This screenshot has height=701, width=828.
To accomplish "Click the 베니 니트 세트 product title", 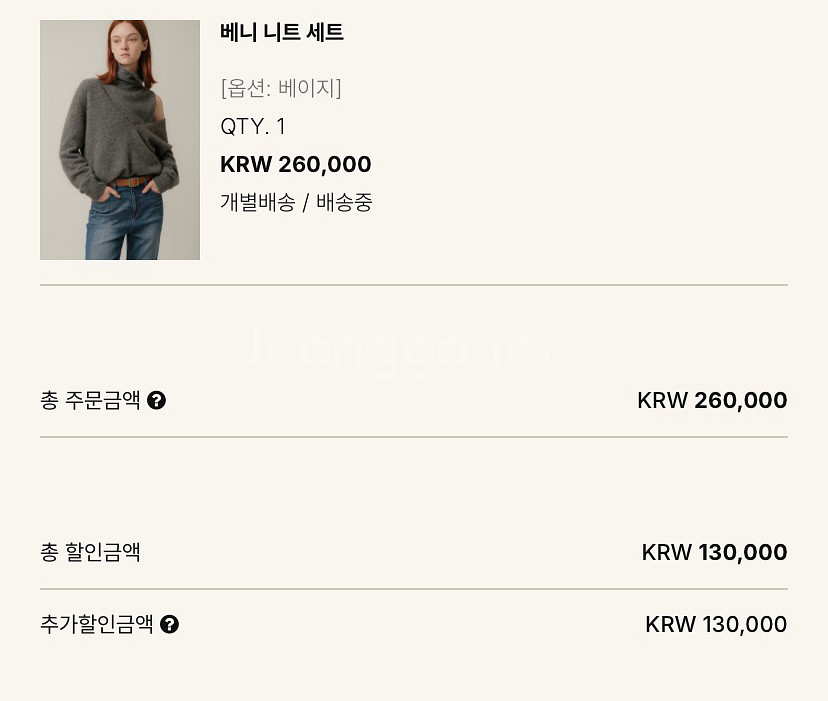I will (x=281, y=33).
